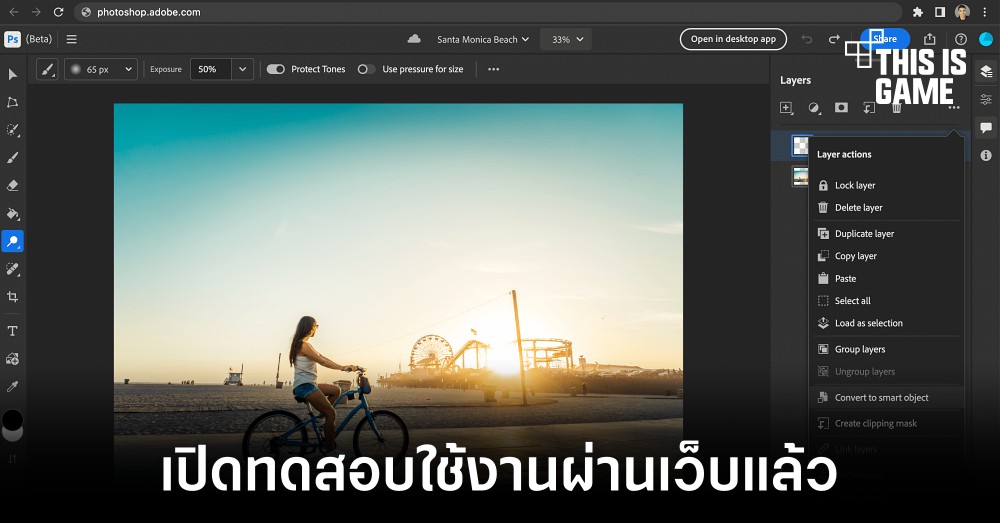This screenshot has height=523, width=1000.
Task: Click the Layers panel three-dot more menu
Action: (954, 108)
